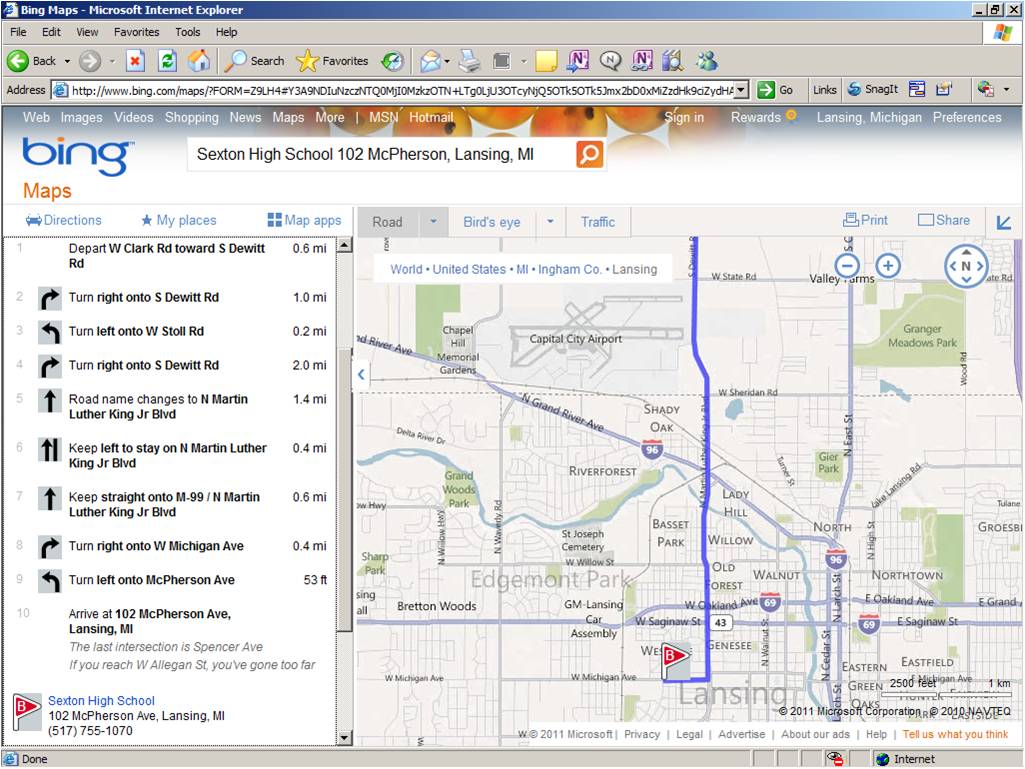Open Bing Rewards link

coord(756,118)
